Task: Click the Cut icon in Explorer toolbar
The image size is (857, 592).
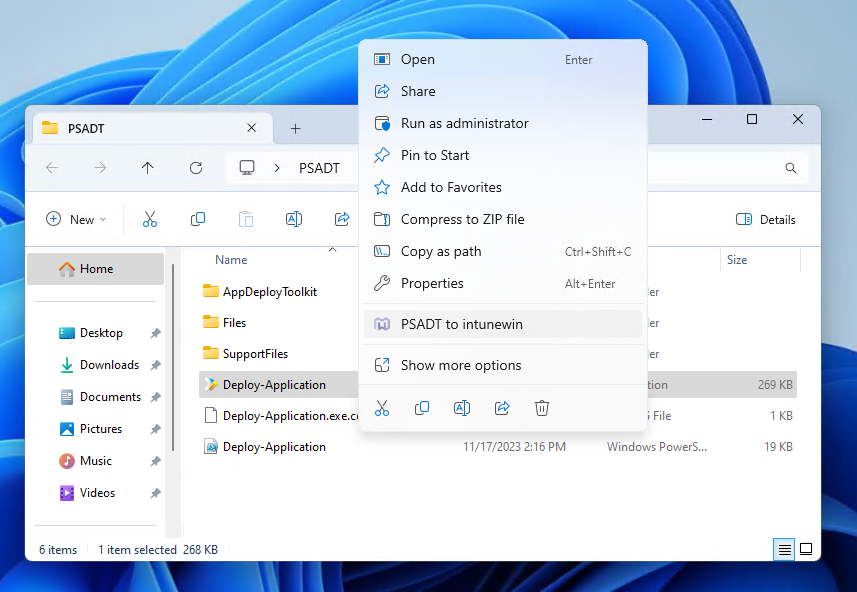Action: (x=150, y=219)
